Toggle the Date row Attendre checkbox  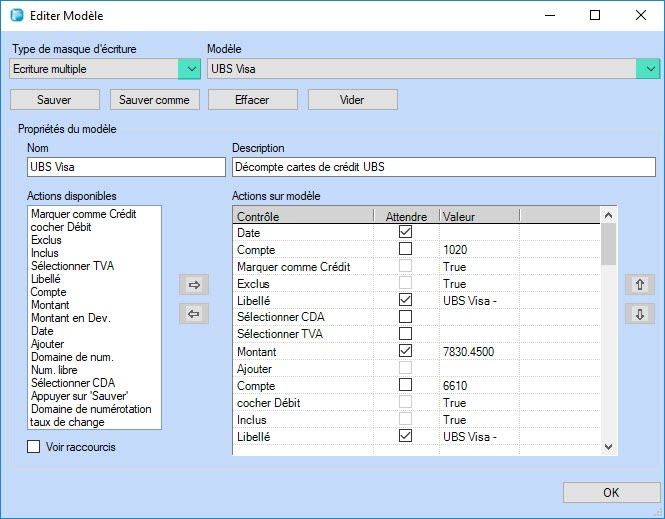click(405, 232)
